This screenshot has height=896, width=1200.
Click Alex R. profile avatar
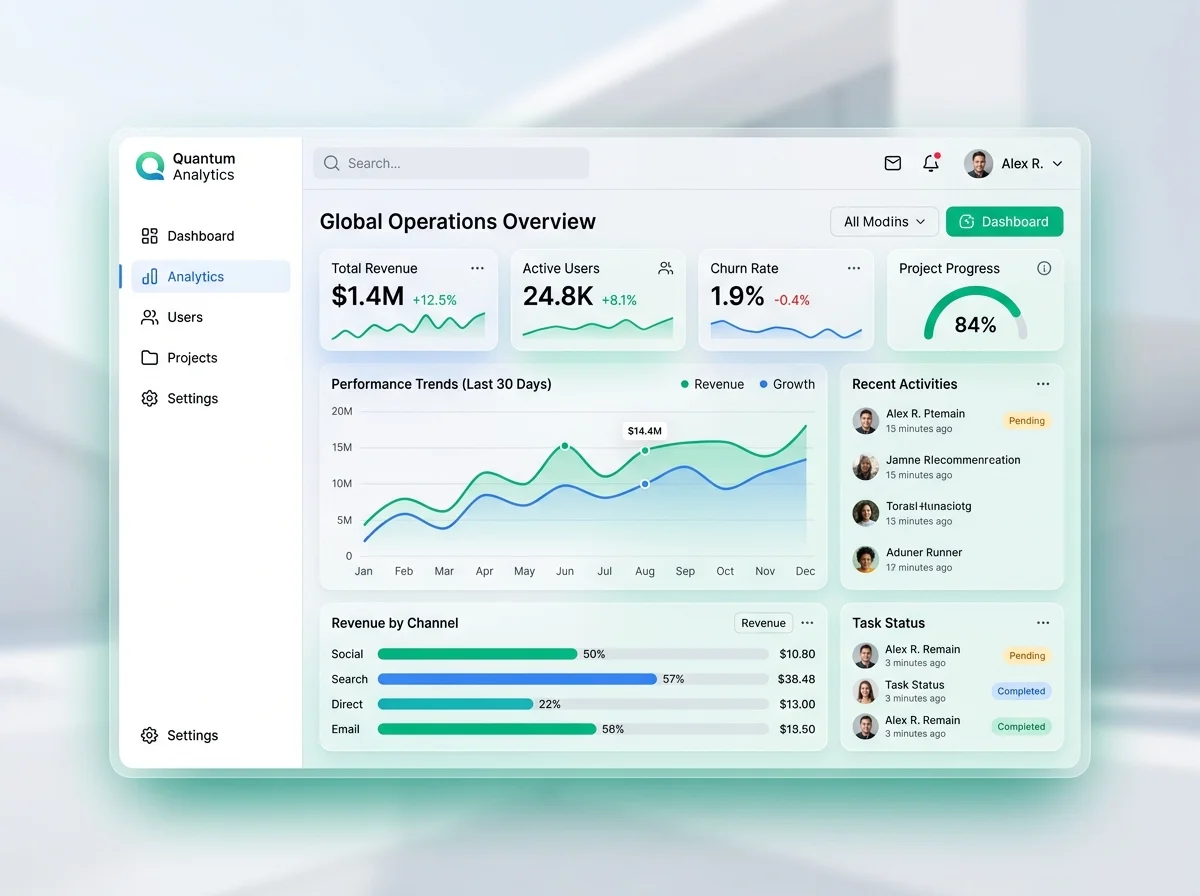(x=978, y=163)
